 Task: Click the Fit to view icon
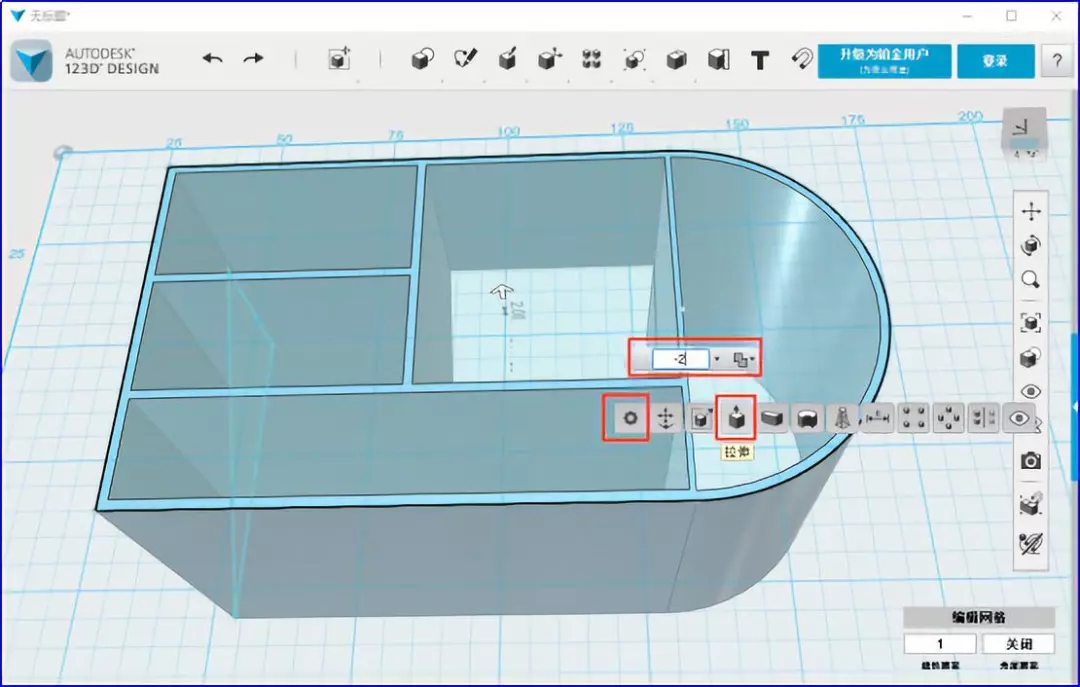coord(1030,322)
